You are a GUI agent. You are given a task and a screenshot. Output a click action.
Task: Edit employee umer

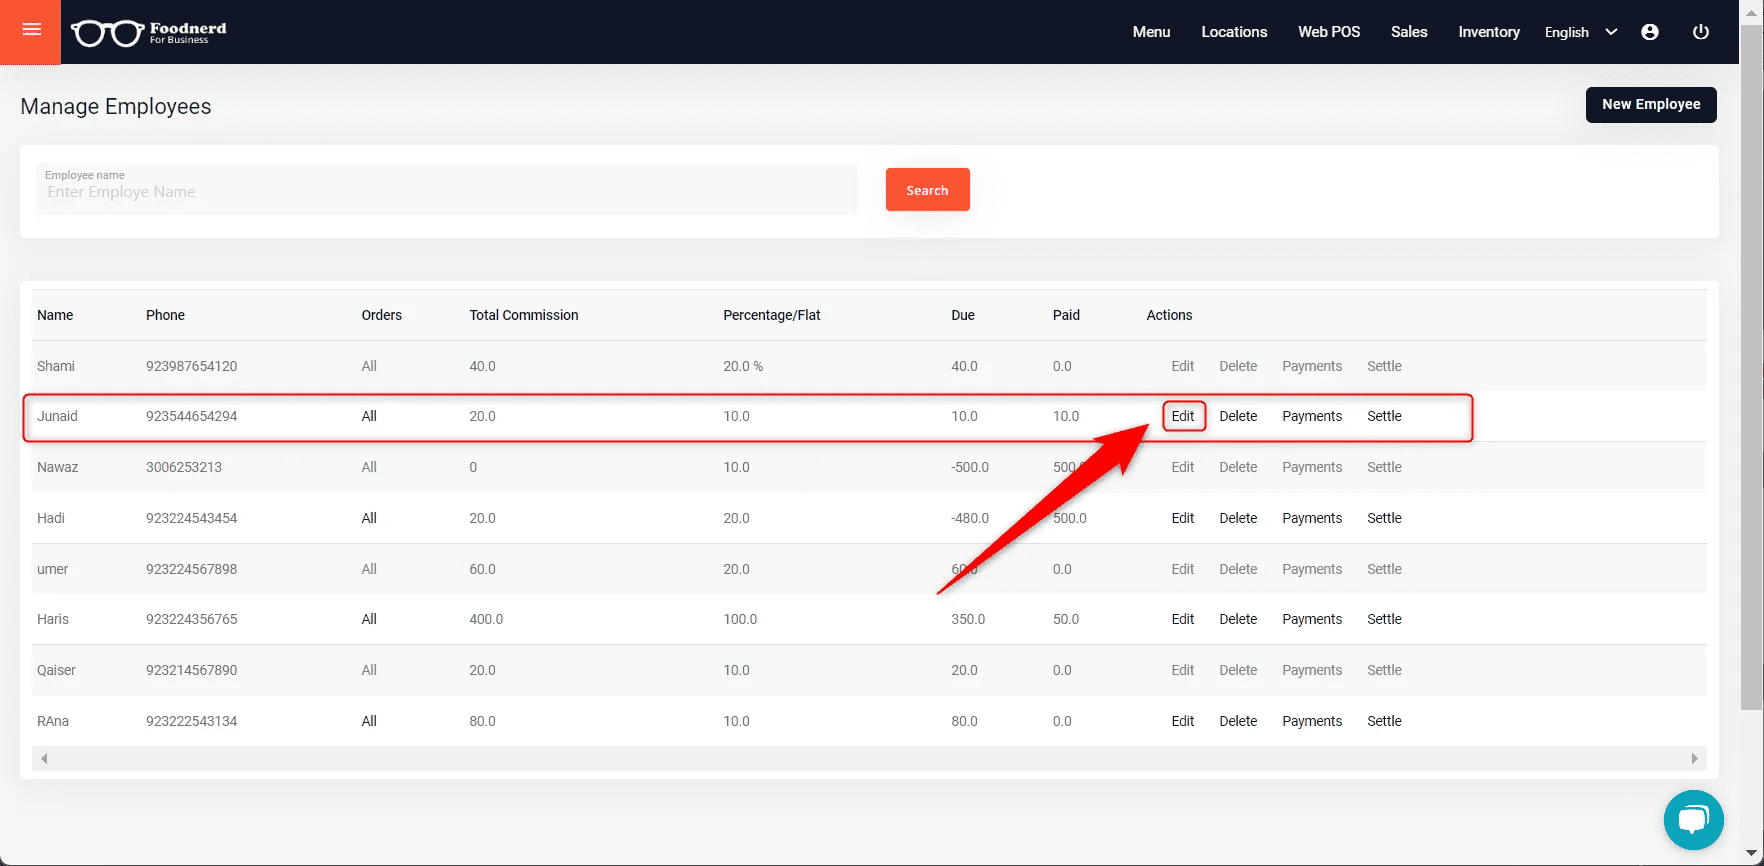pos(1183,569)
